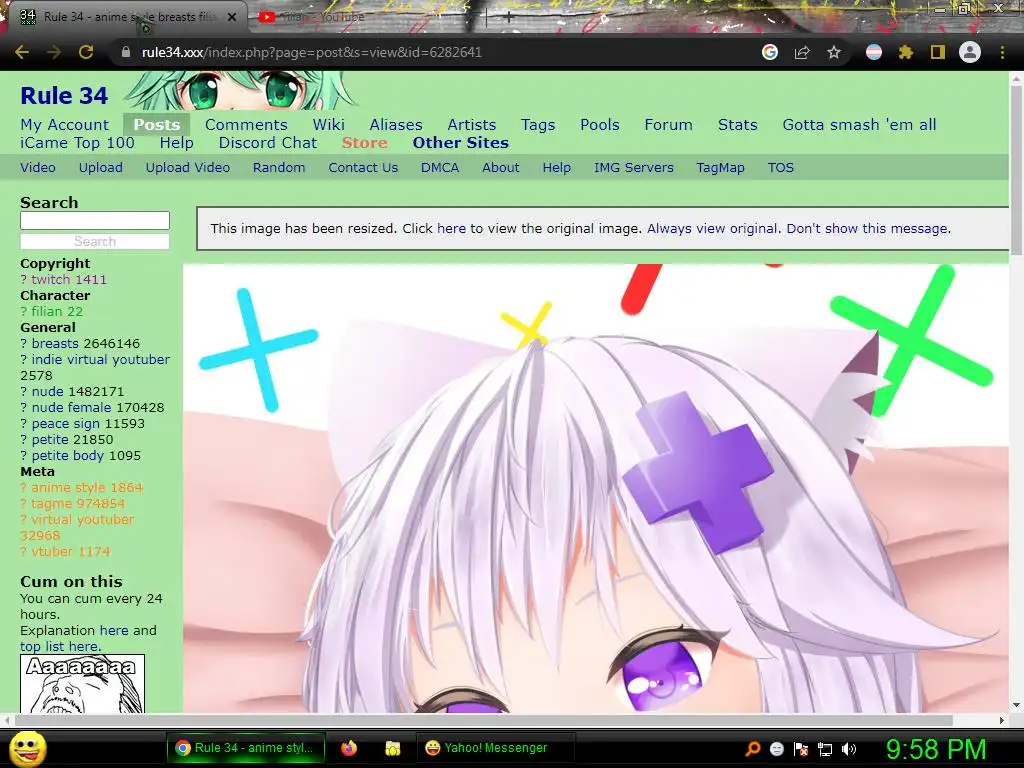
Task: Visit the Forum
Action: (x=668, y=125)
